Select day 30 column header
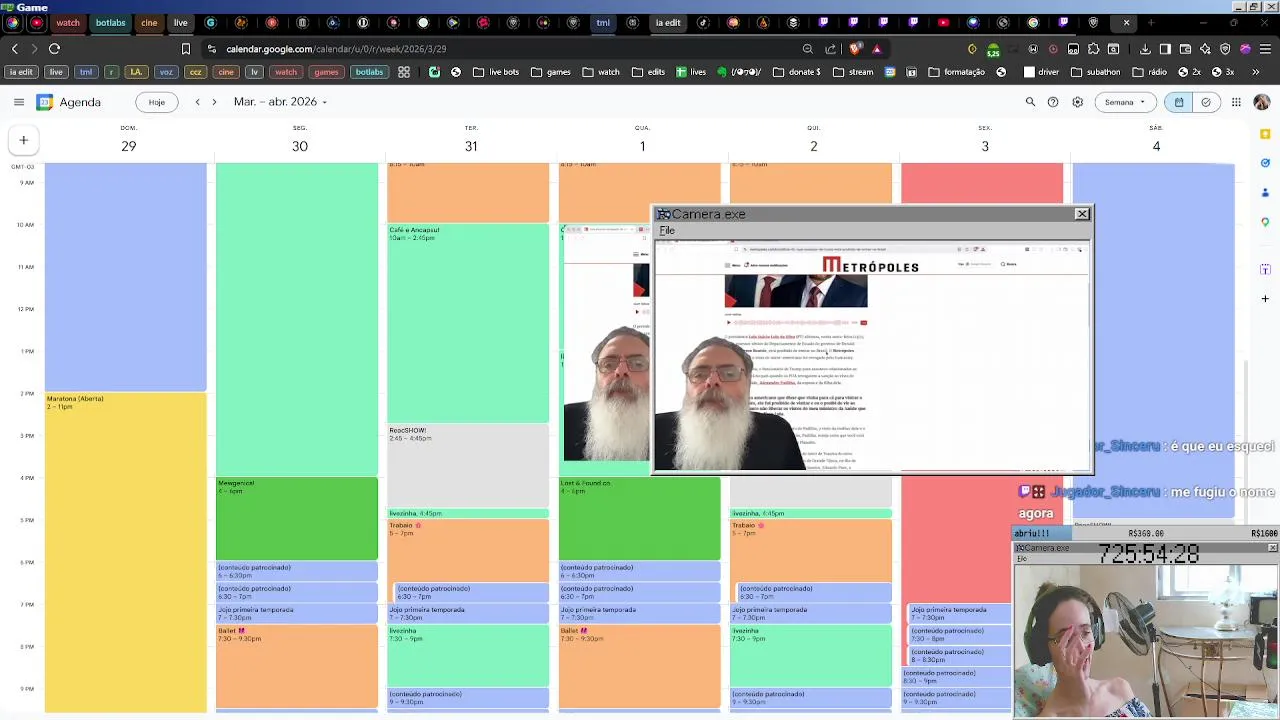The height and width of the screenshot is (720, 1280). click(300, 146)
